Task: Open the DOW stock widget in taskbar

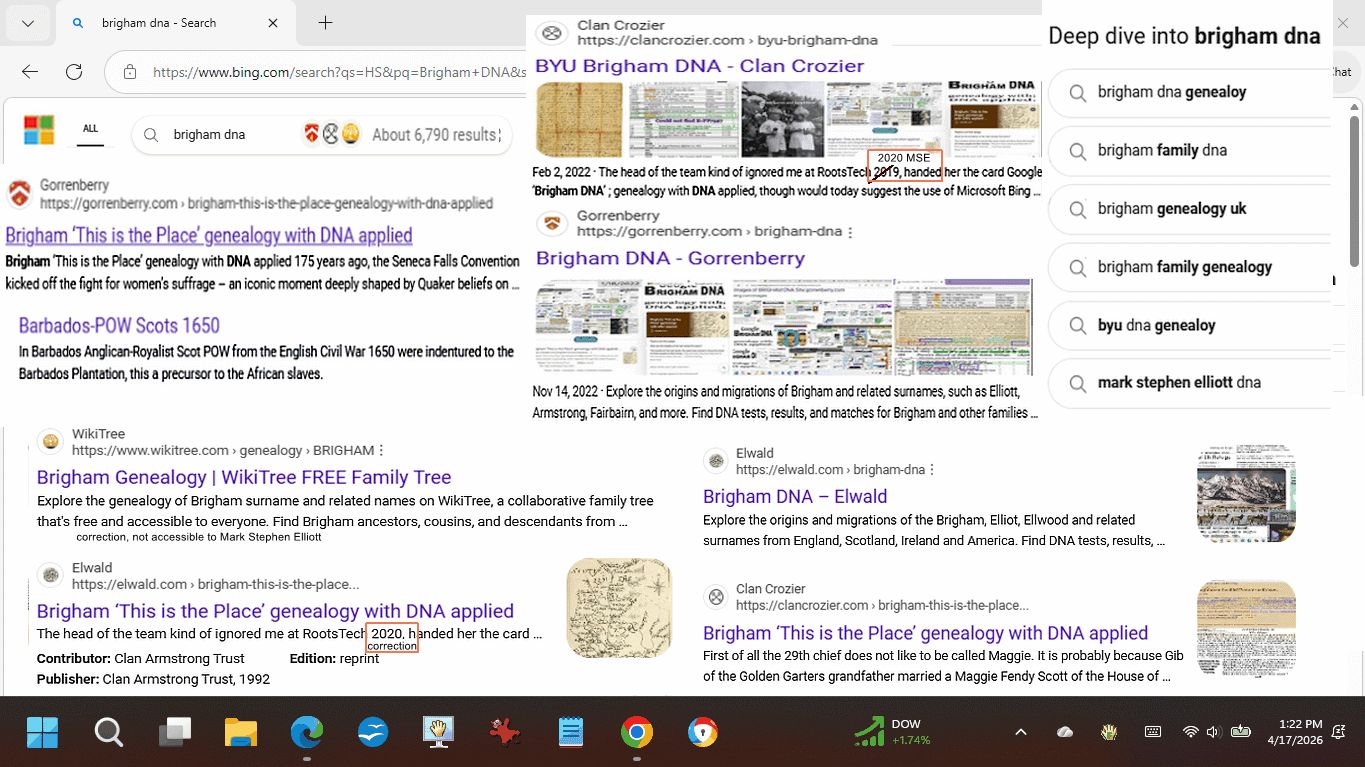Action: (893, 732)
